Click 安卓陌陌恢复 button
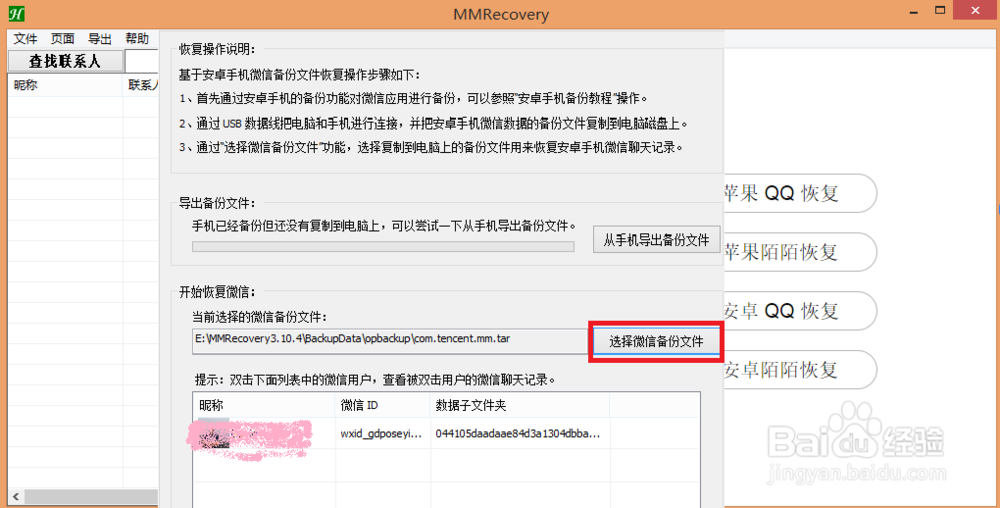 [x=800, y=370]
